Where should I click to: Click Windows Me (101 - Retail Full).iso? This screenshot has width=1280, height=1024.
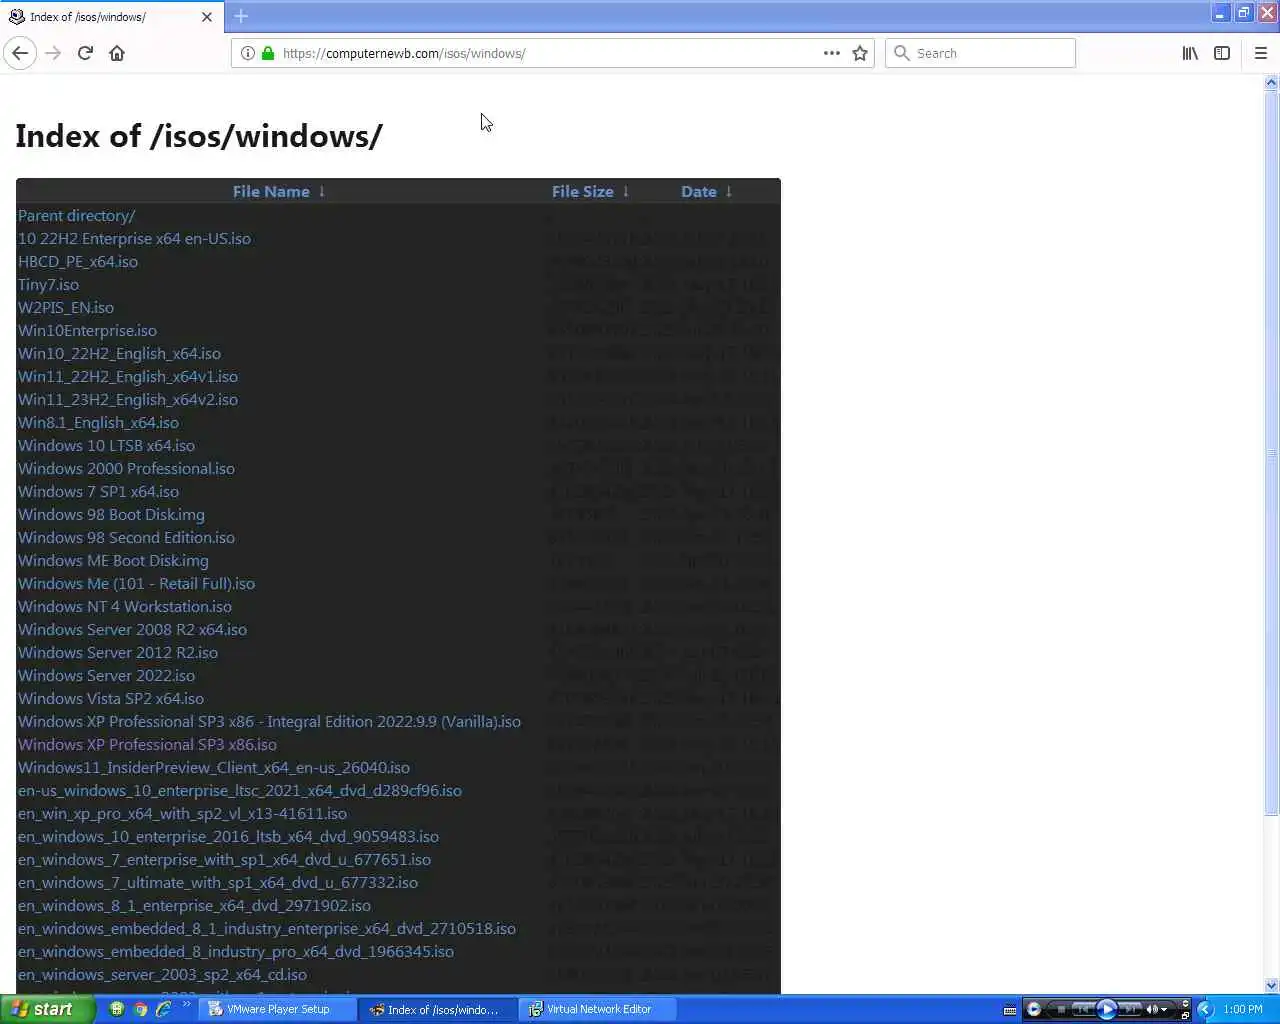click(136, 583)
